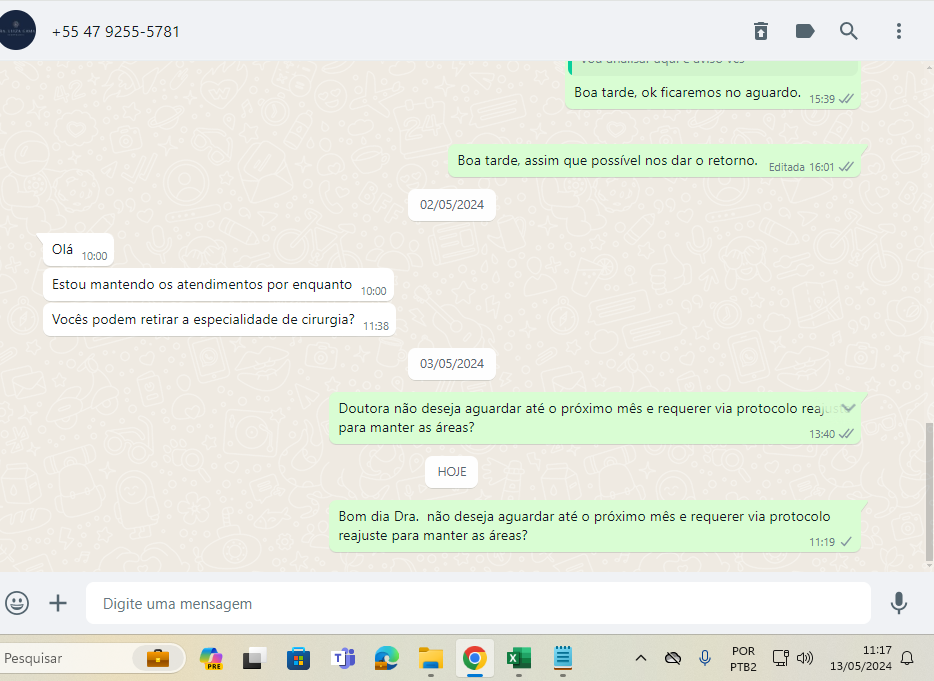
Task: Click the chat scrollbar thumb
Action: click(x=929, y=492)
